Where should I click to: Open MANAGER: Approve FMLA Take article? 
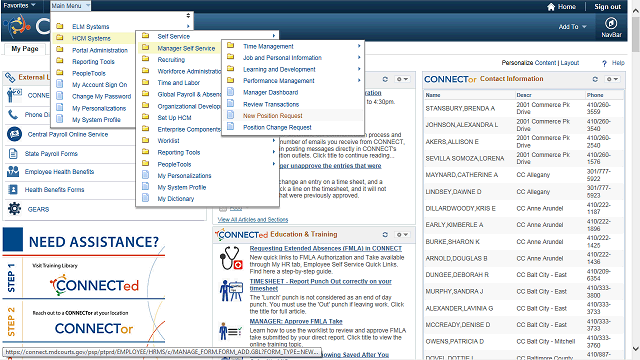[296, 321]
